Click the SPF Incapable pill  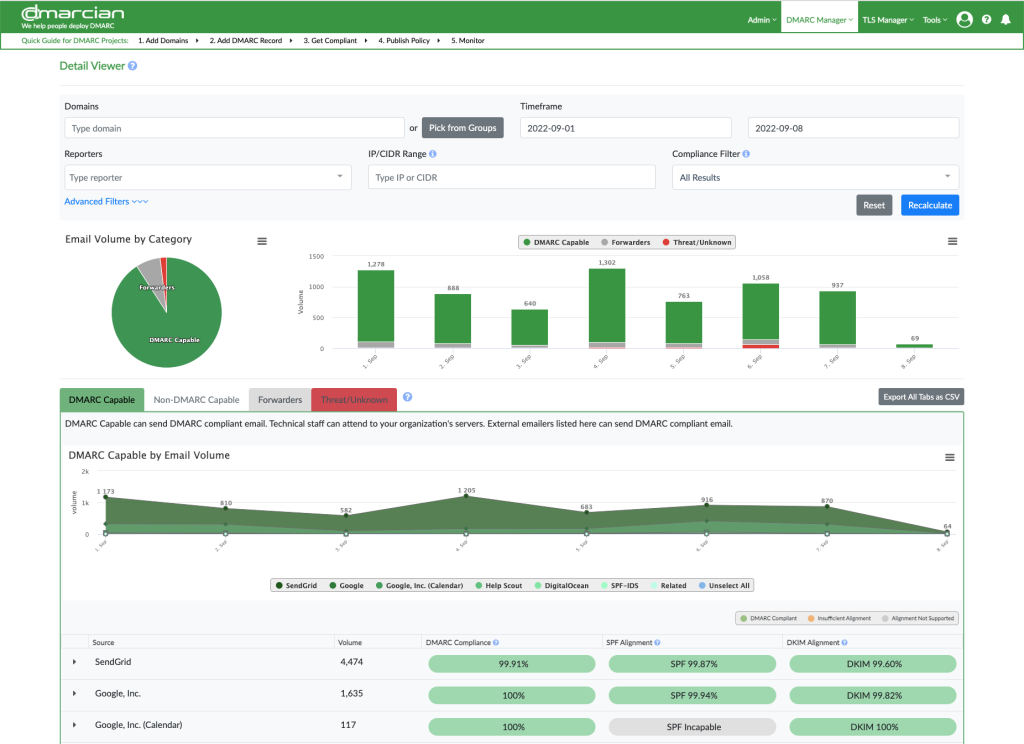(x=692, y=726)
